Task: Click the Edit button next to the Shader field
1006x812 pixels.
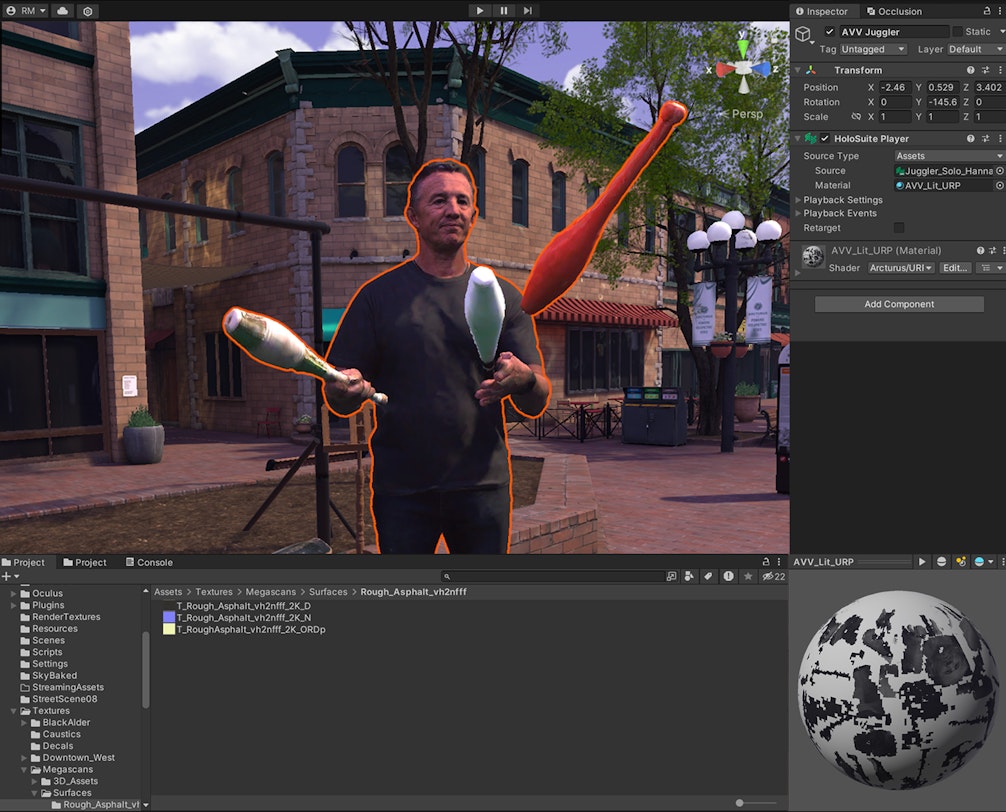Action: [x=955, y=267]
